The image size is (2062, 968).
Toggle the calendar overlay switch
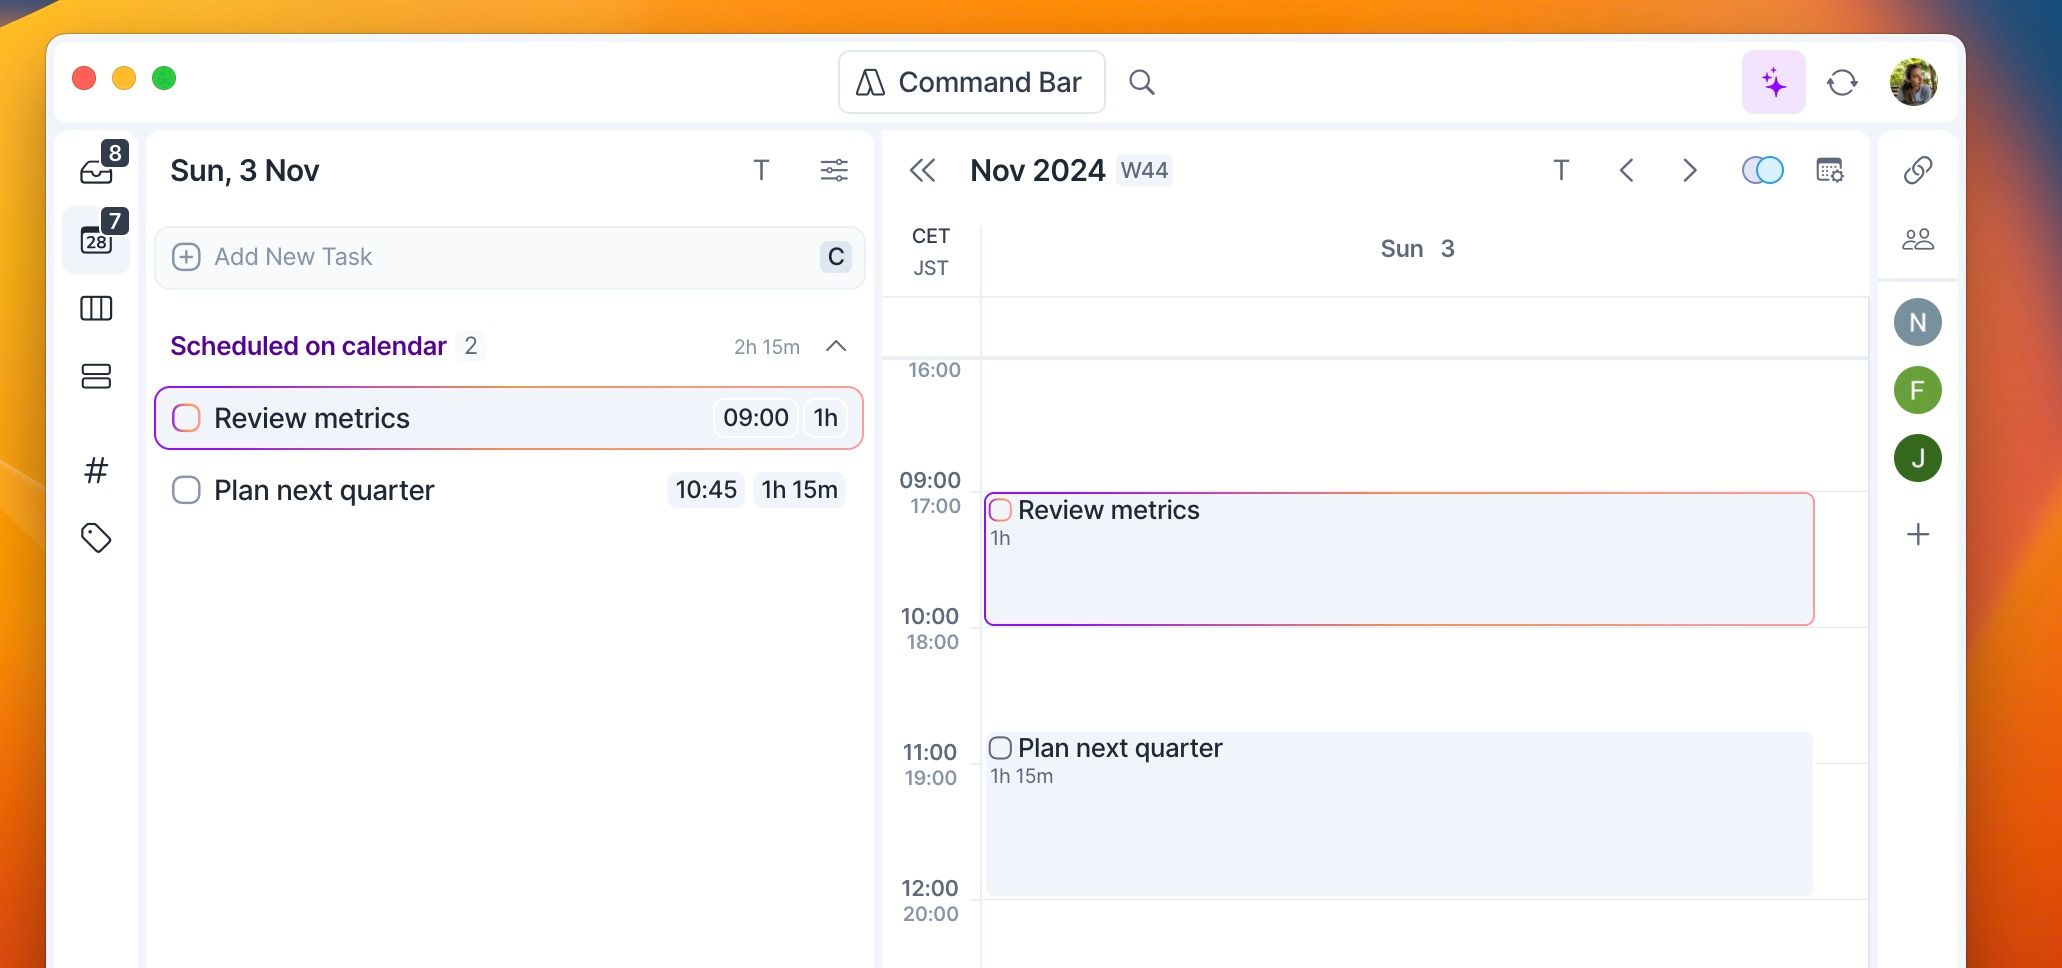(1762, 170)
